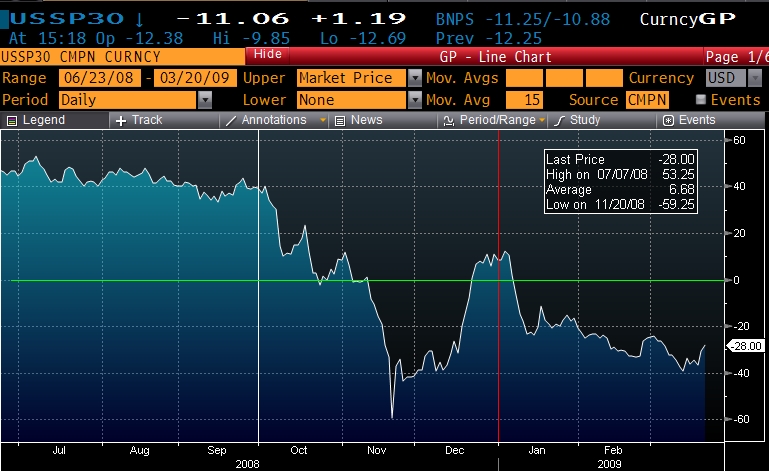This screenshot has width=769, height=471.
Task: Enable the Events checkbox
Action: pyautogui.click(x=700, y=99)
